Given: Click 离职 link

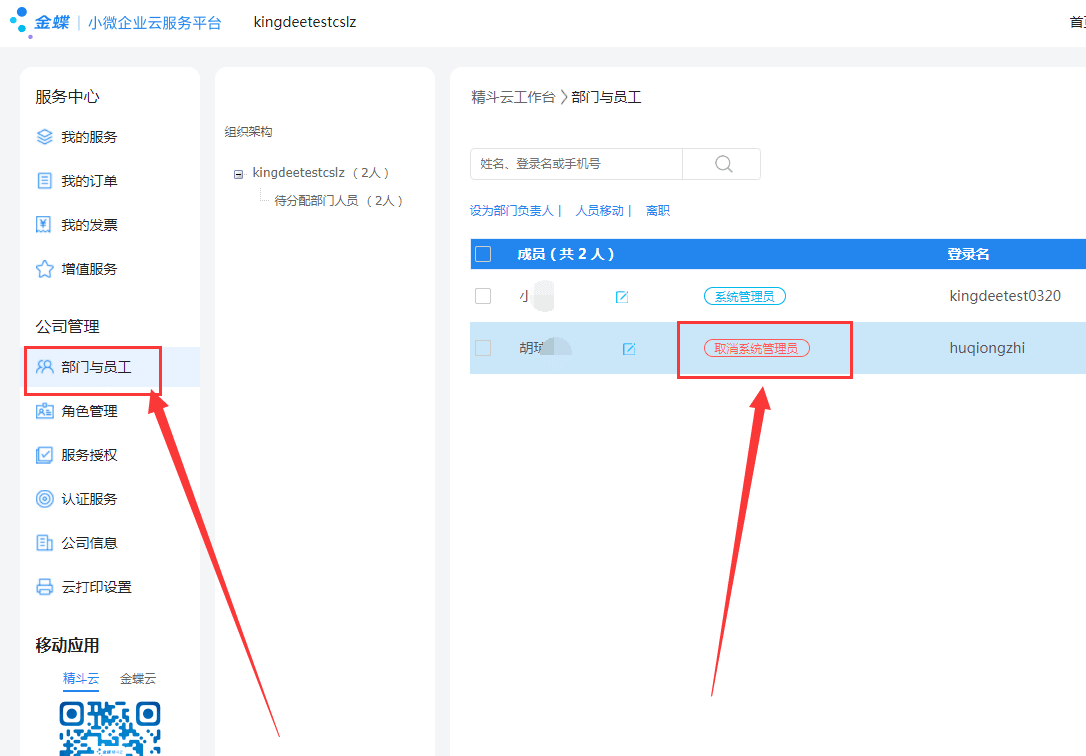Looking at the screenshot, I should [658, 210].
